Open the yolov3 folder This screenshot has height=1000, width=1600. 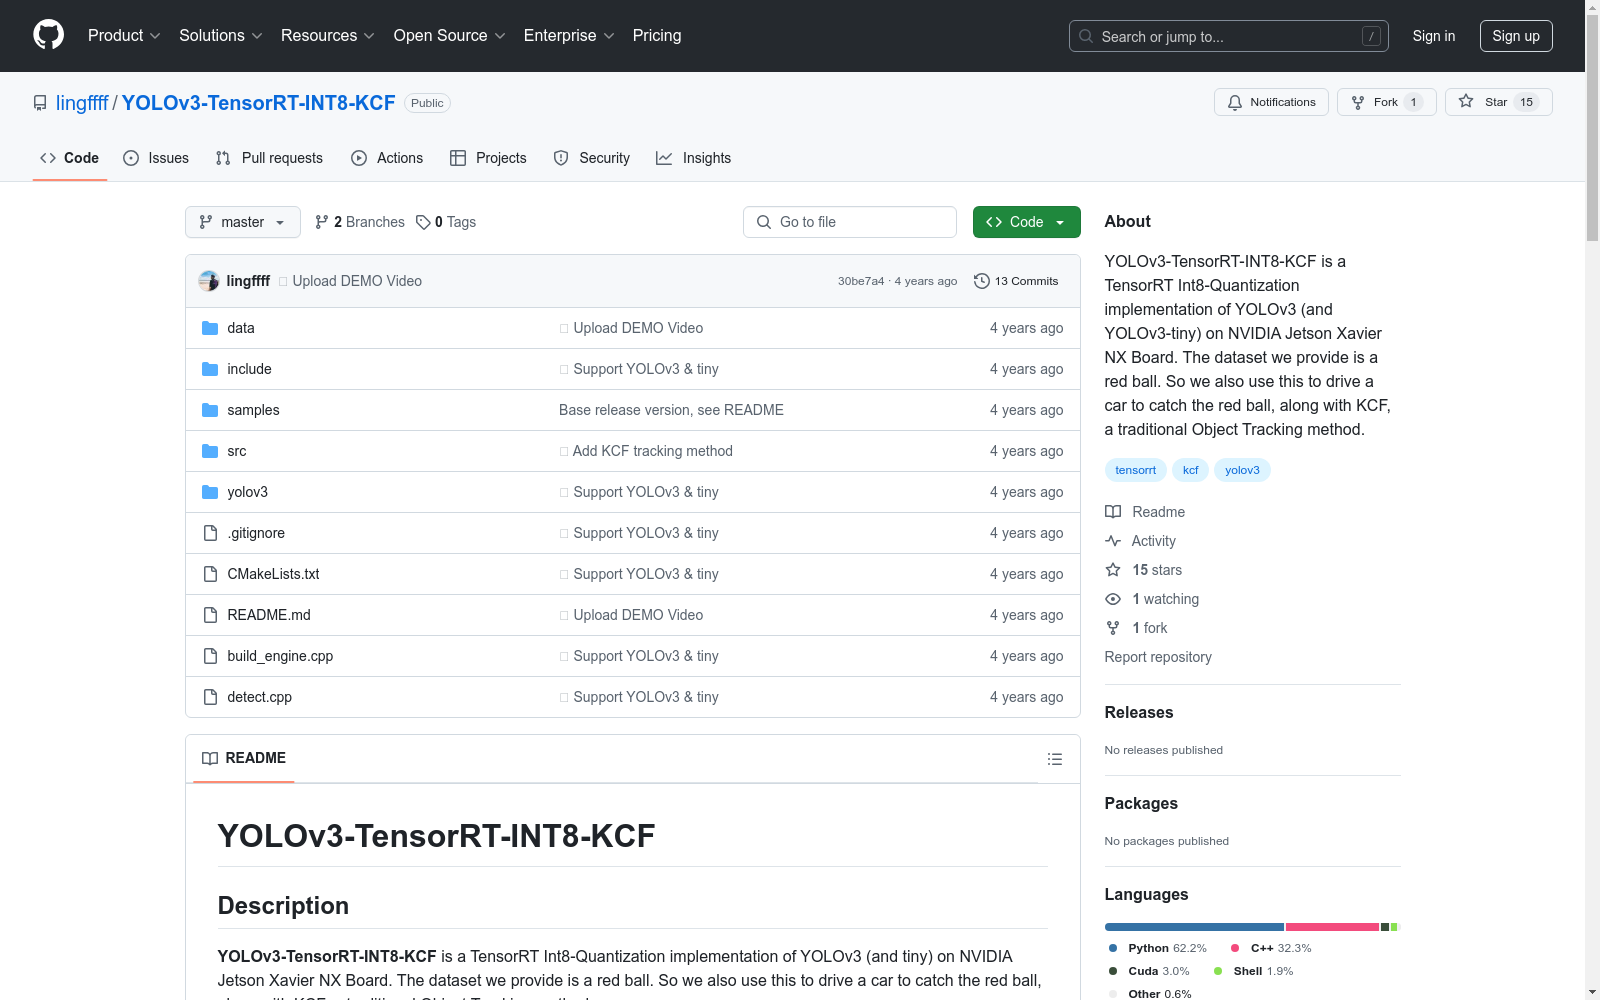tap(247, 492)
